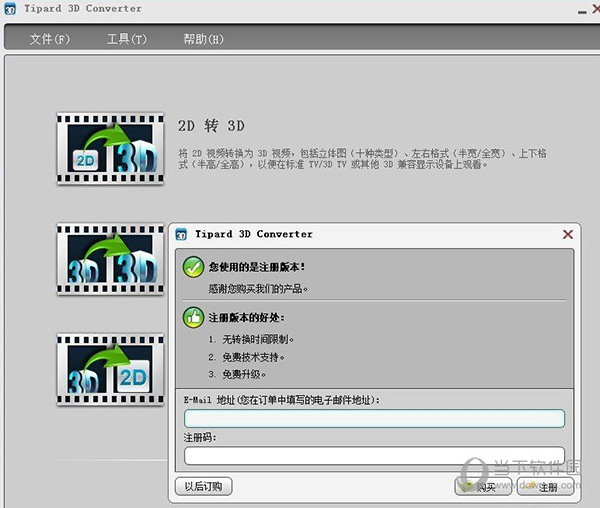The height and width of the screenshot is (508, 600).
Task: Click the green thumbs-up benefits icon
Action: pyautogui.click(x=193, y=318)
